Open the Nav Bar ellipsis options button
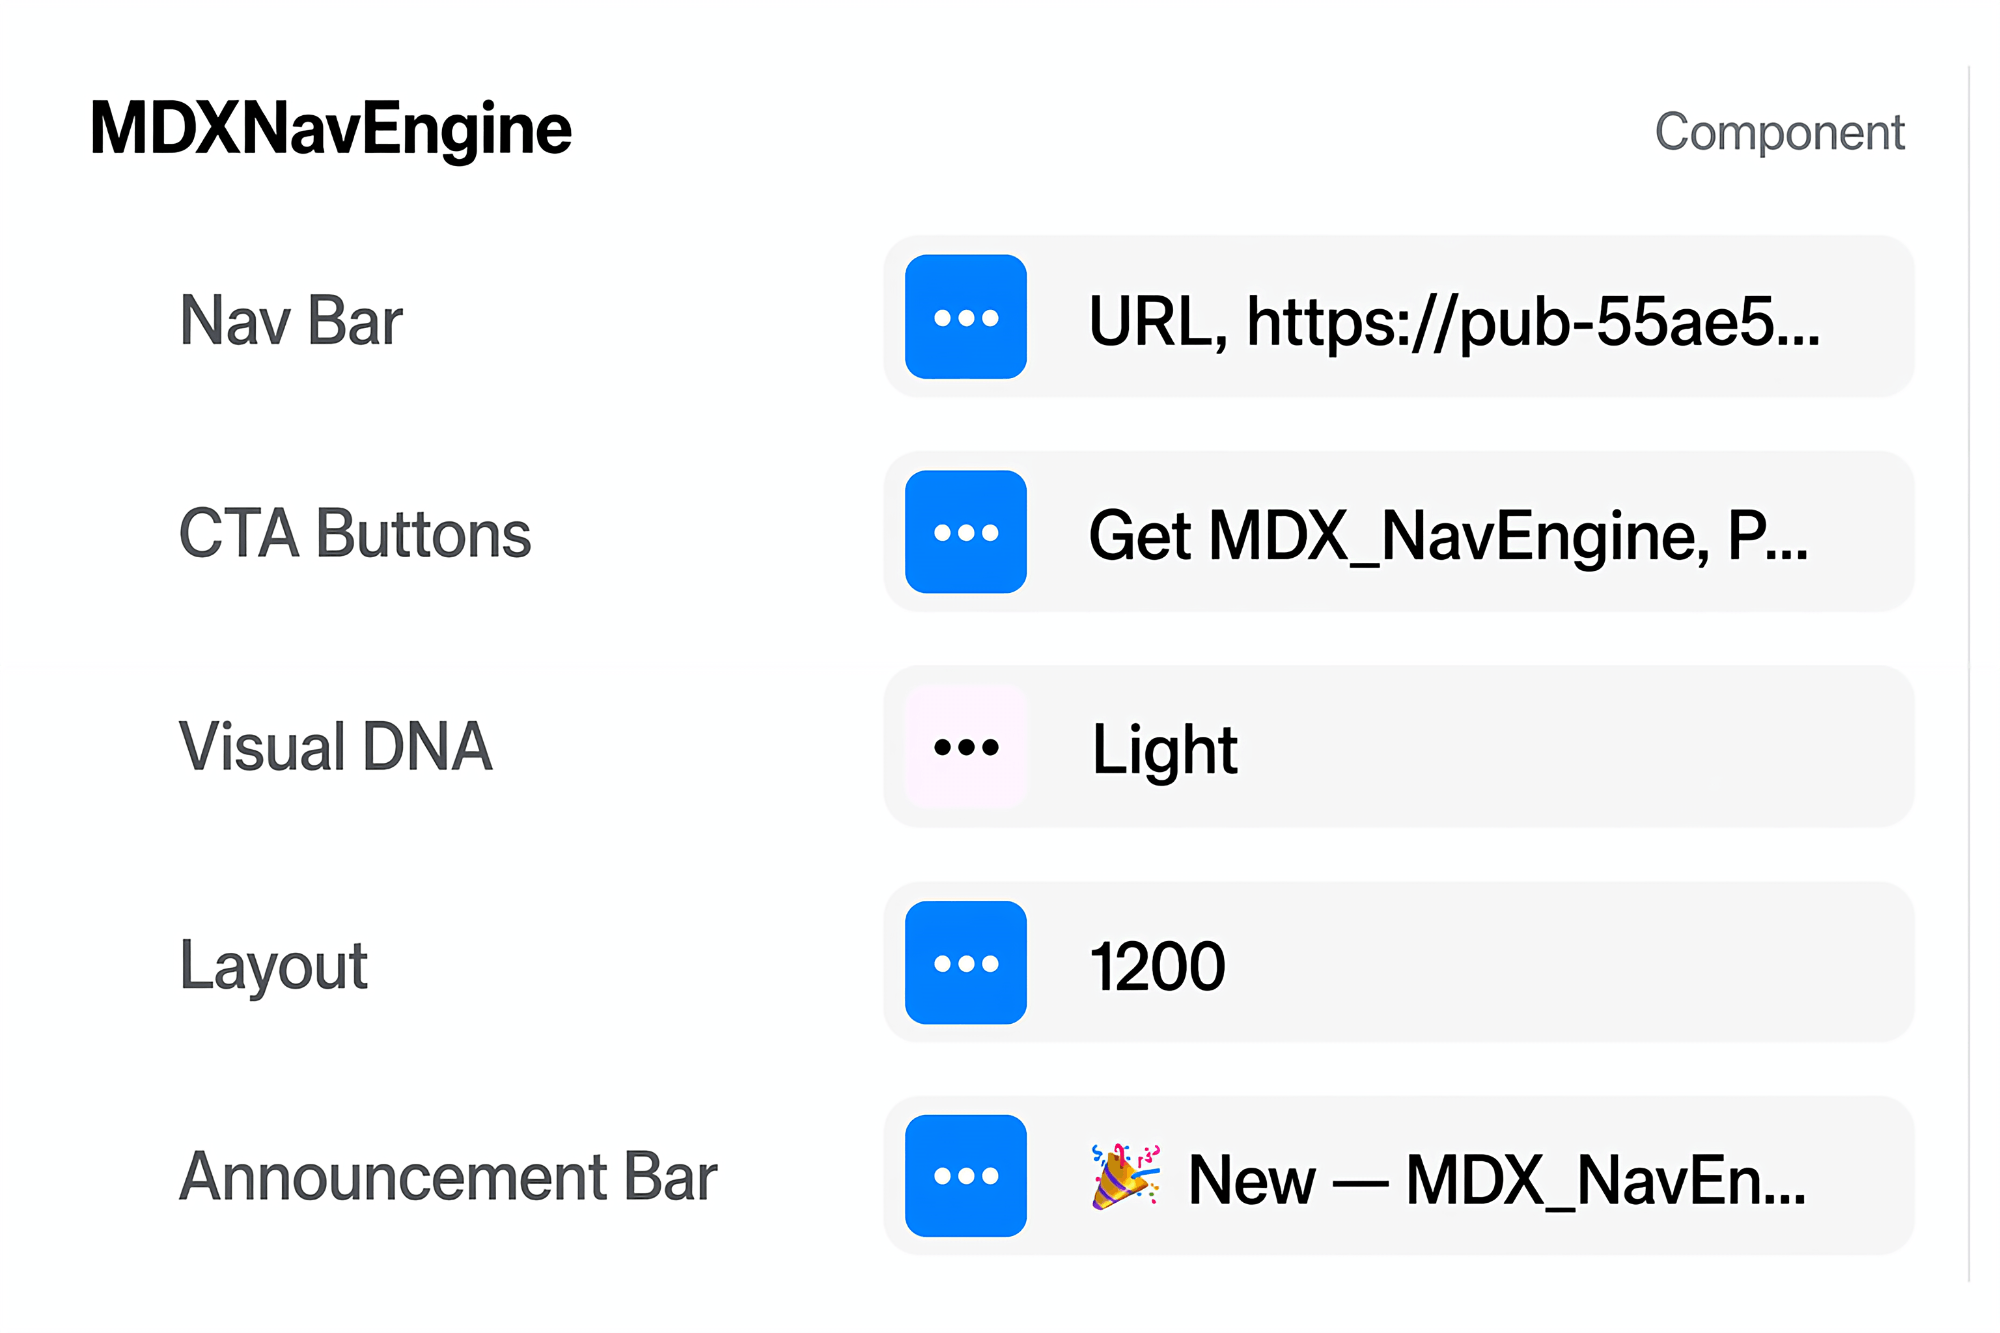This screenshot has height=1333, width=2000. pos(965,317)
